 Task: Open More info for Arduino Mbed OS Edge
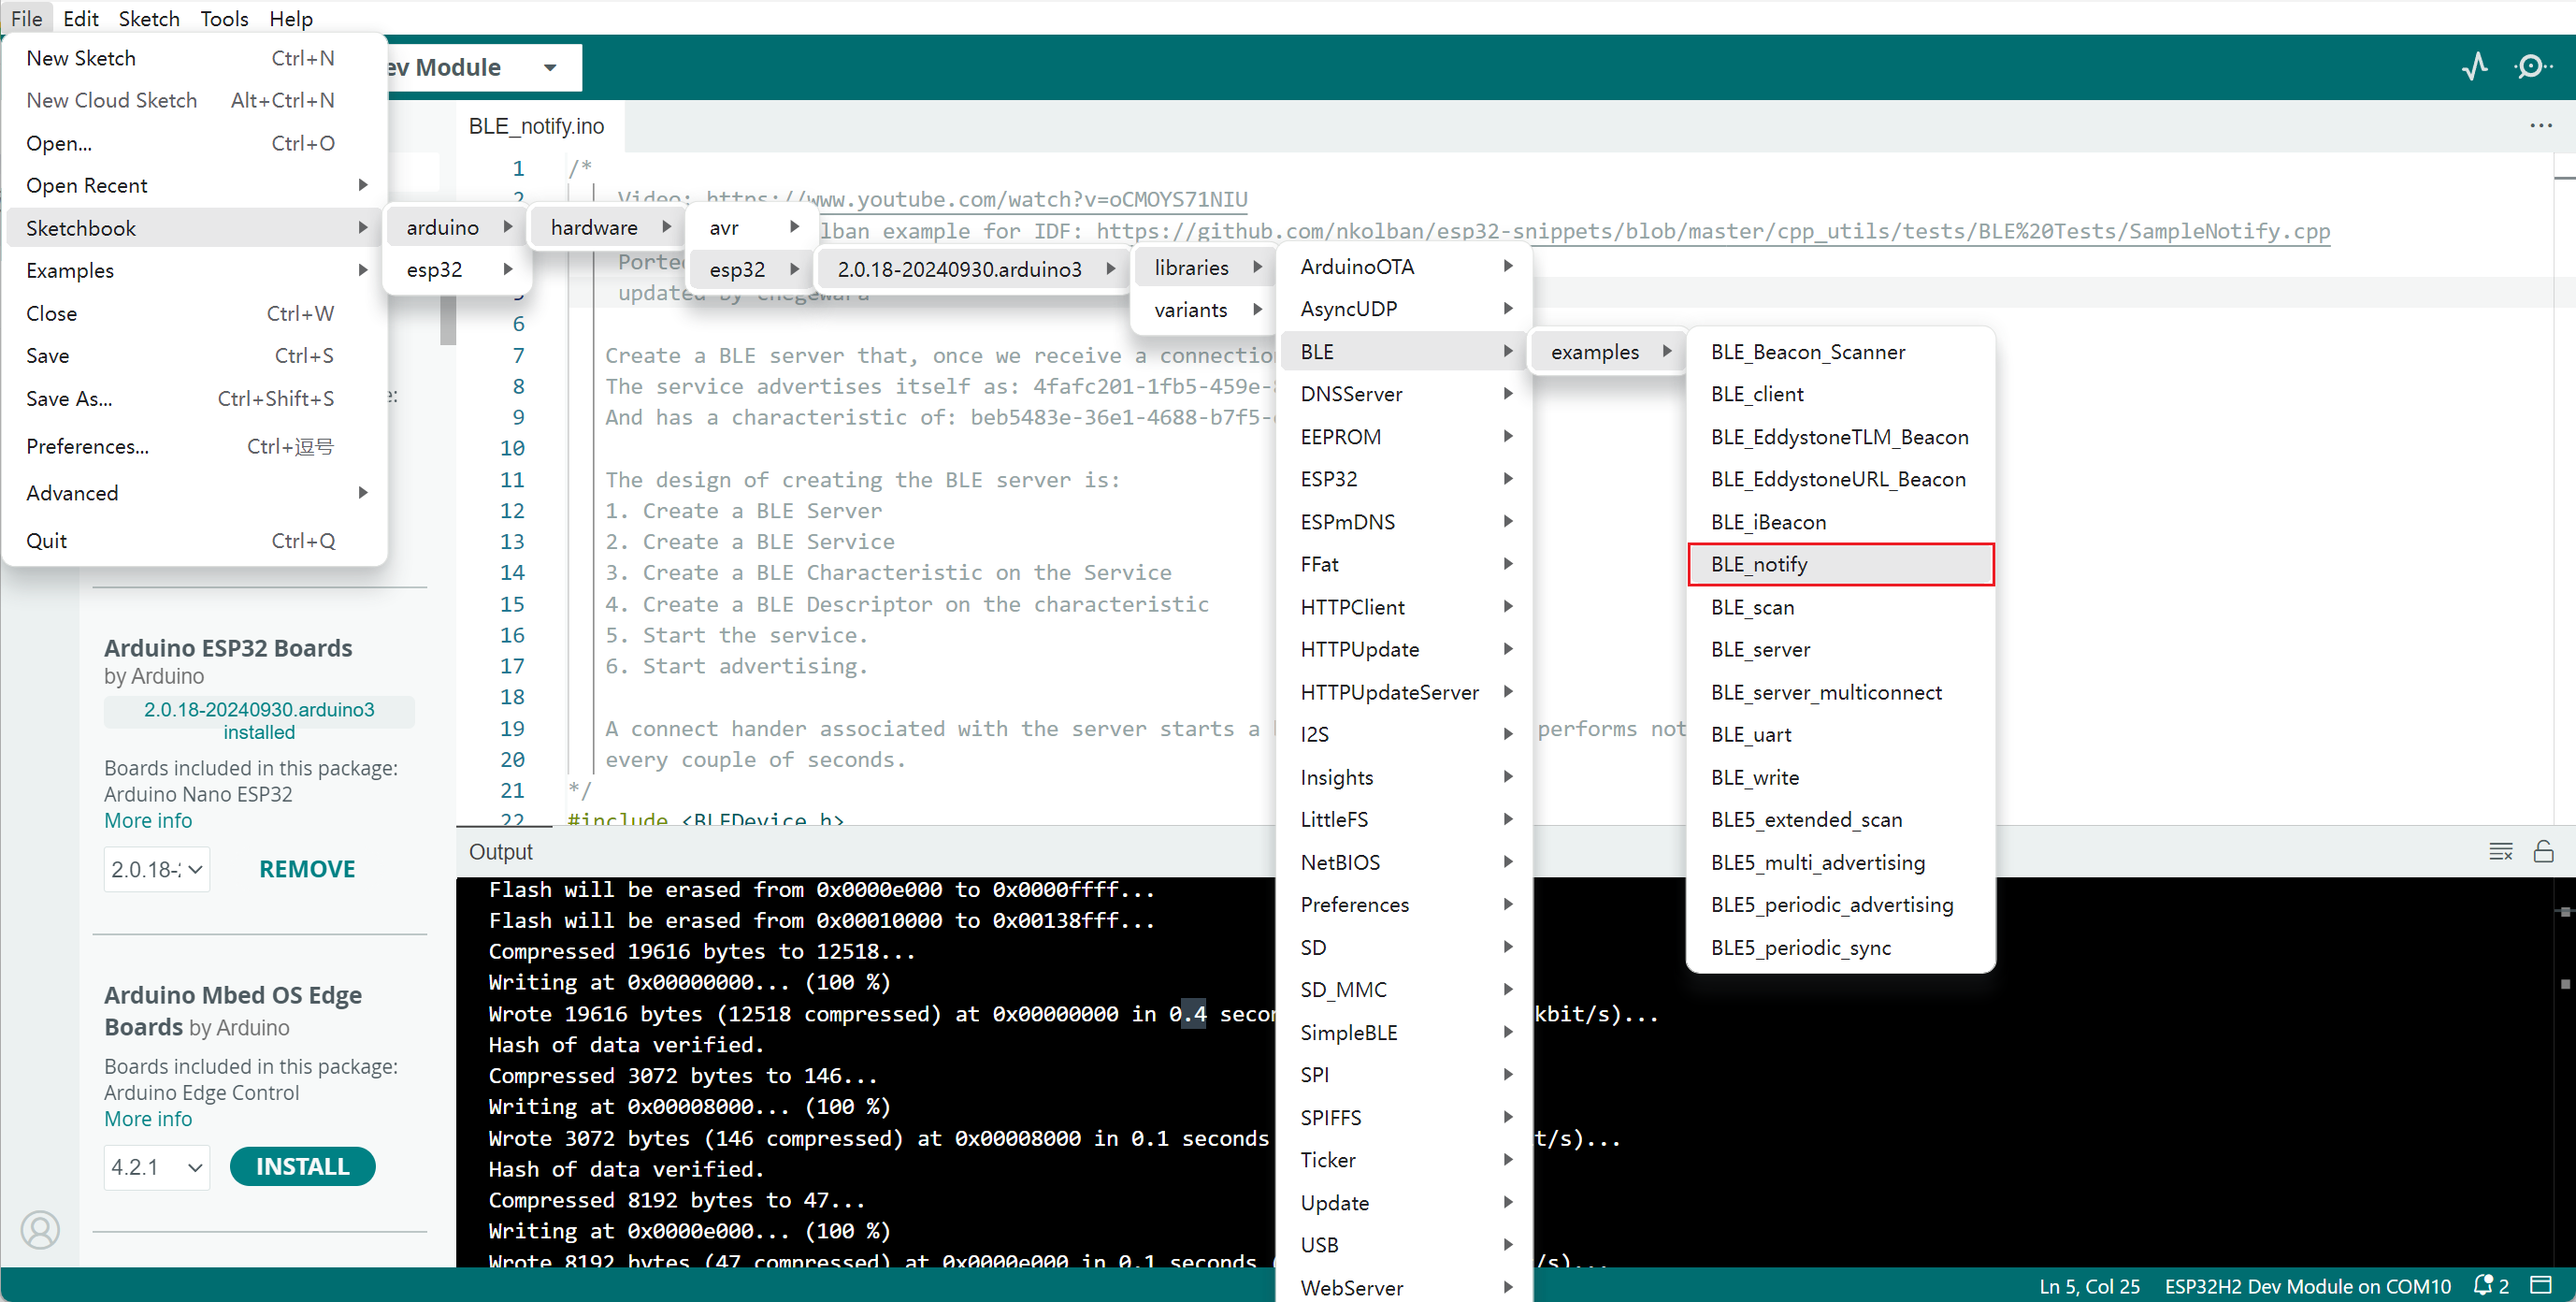[x=148, y=1119]
